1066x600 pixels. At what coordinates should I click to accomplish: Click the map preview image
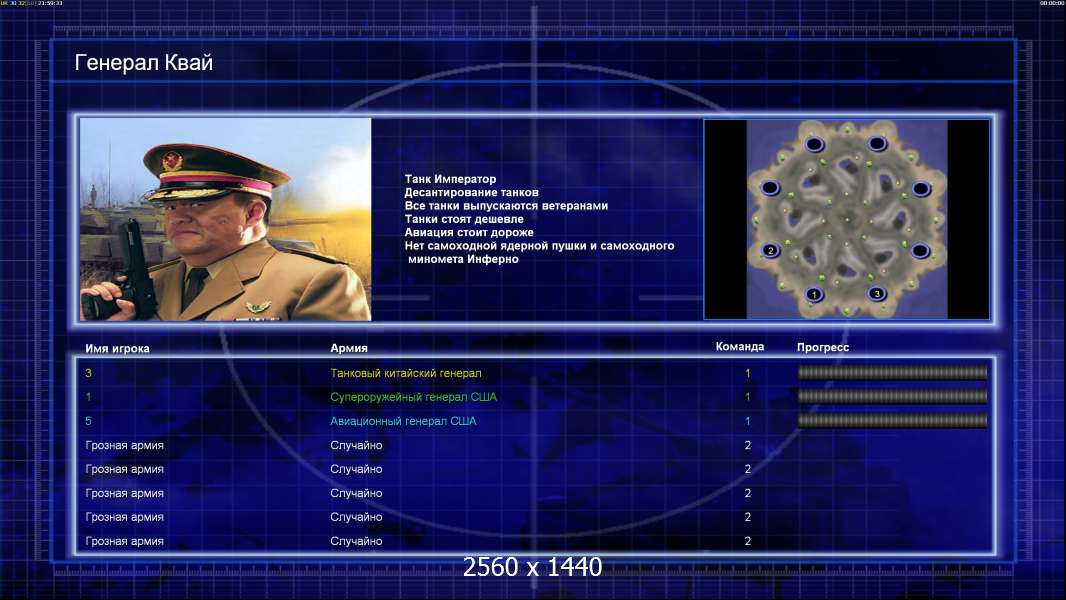point(846,219)
